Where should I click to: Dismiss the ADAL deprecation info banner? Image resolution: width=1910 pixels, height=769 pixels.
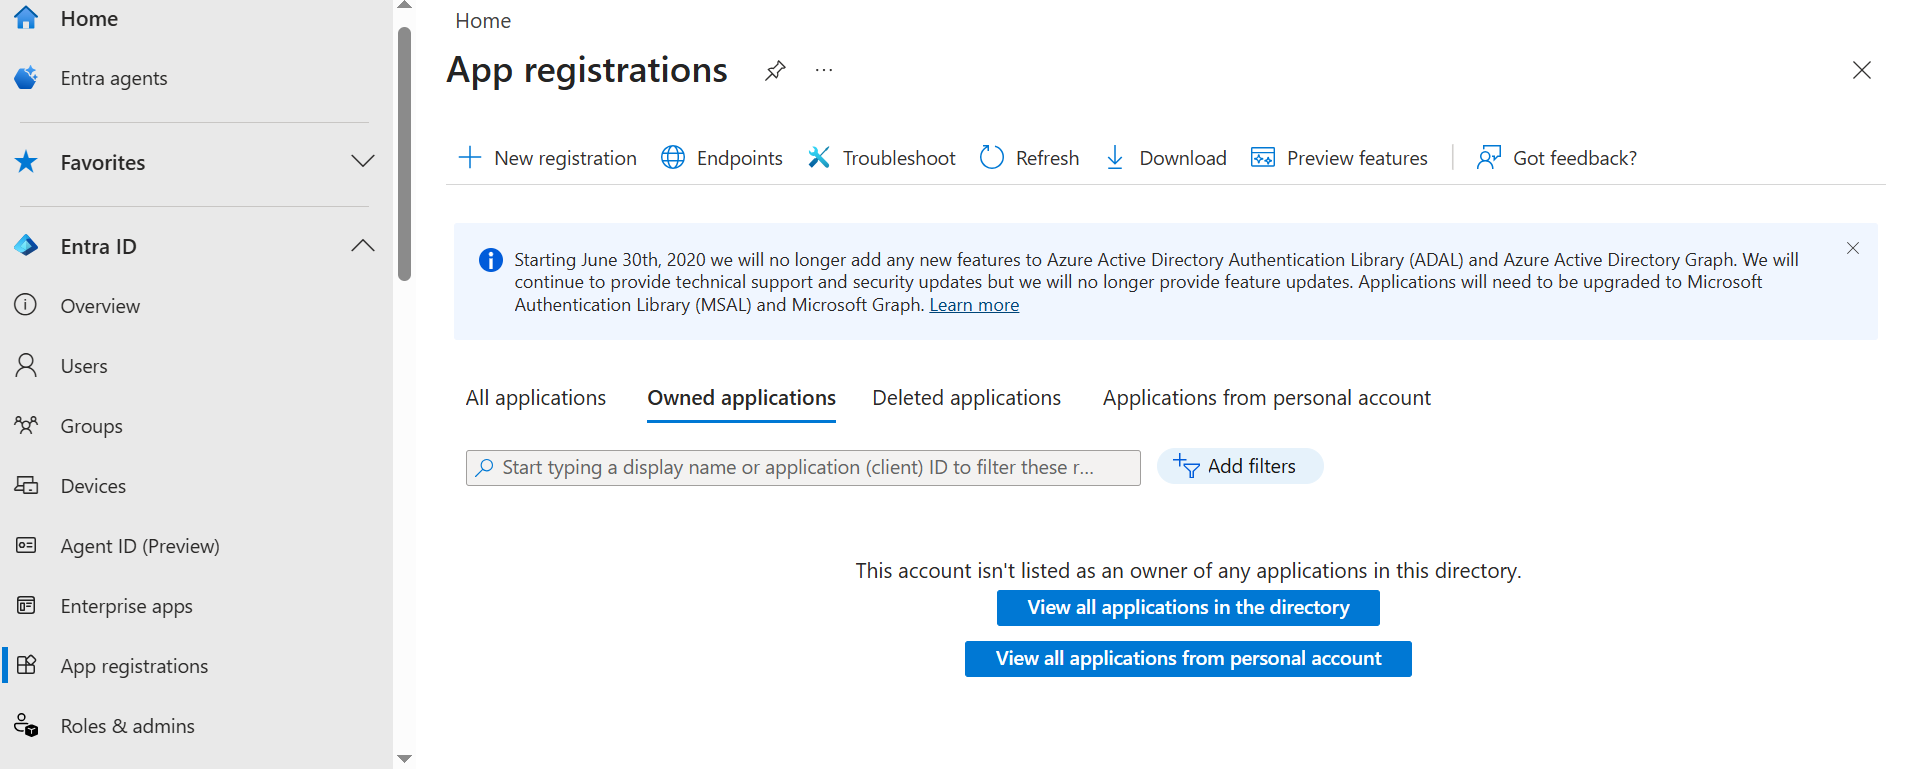coord(1853,248)
